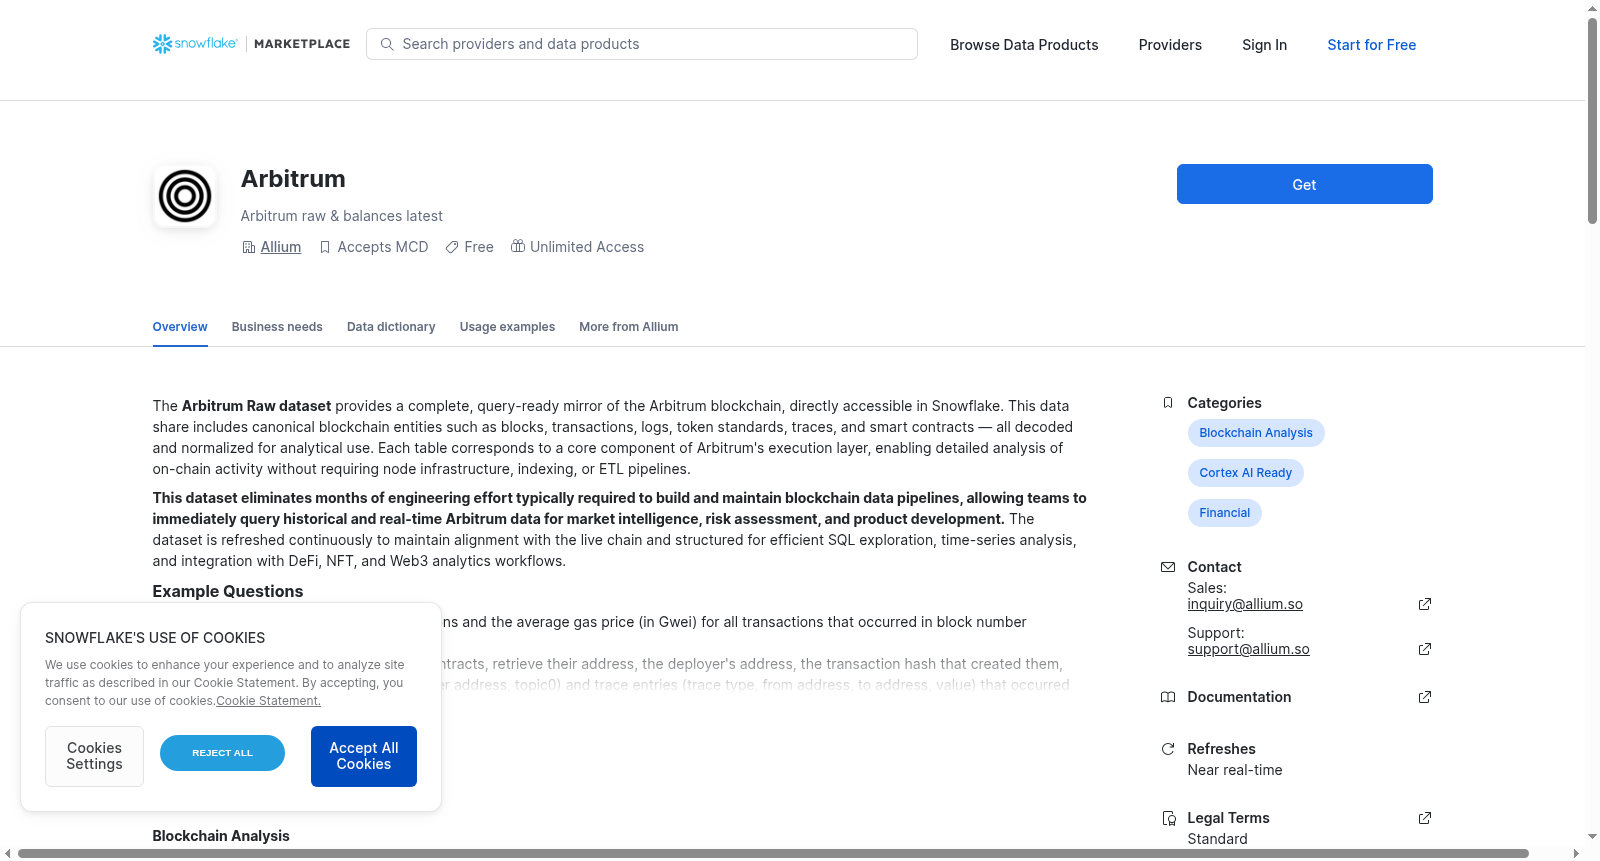Click the Allium provider building icon
Image resolution: width=1600 pixels, height=861 pixels.
249,247
